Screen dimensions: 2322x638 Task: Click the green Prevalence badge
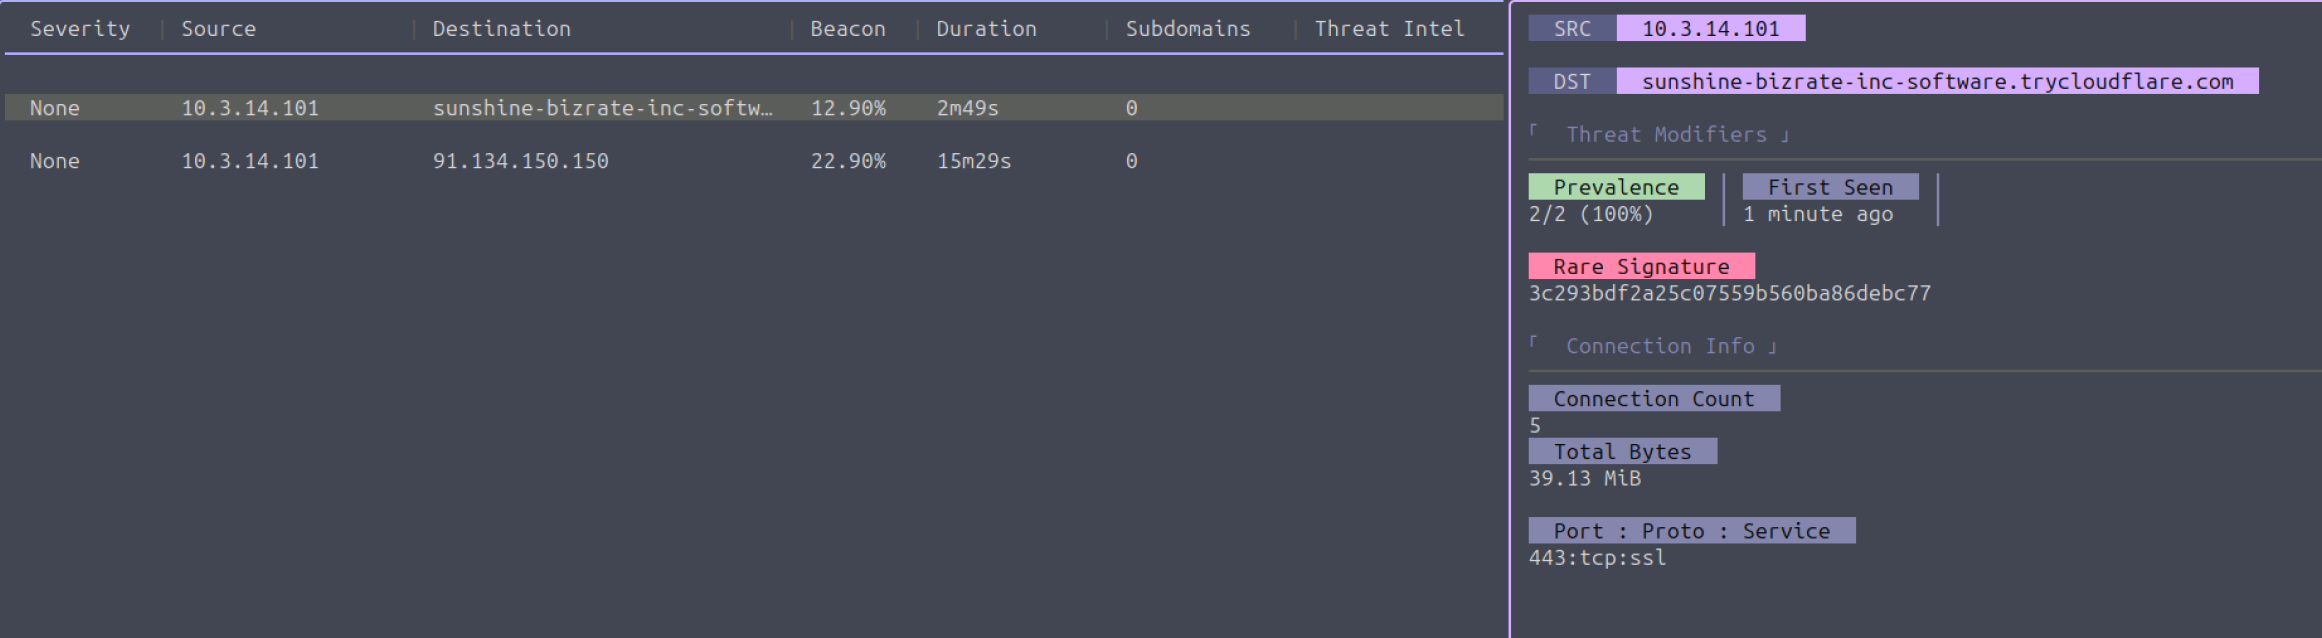1616,187
